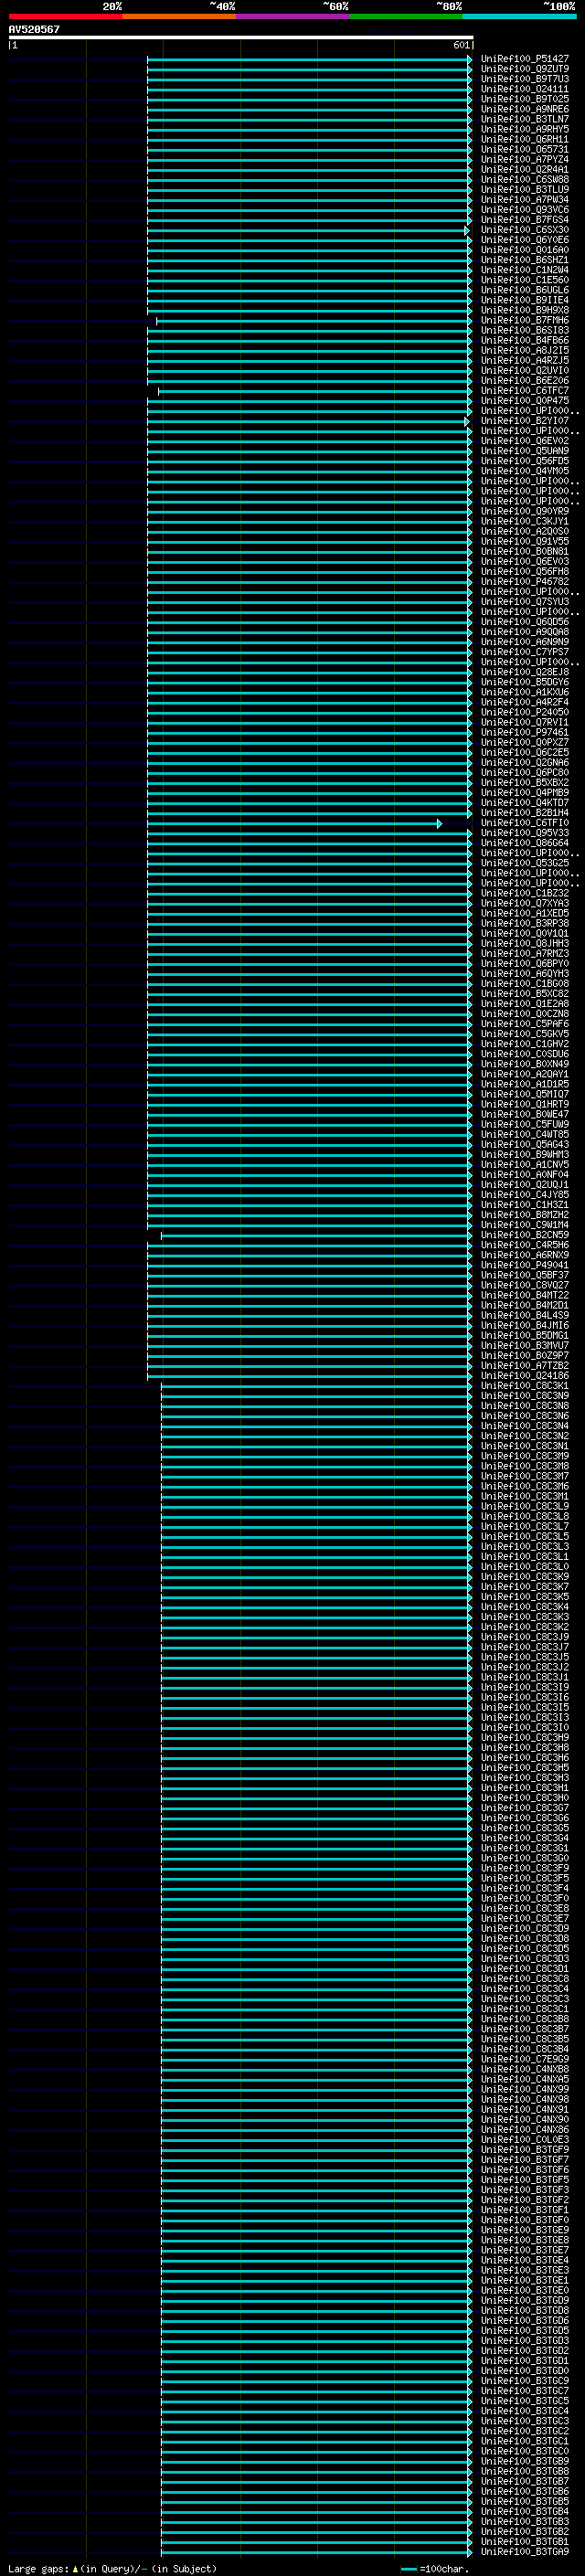The image size is (585, 2576).
Task: Select label UniRef100_Q1HRT9
Action: pos(525,1105)
